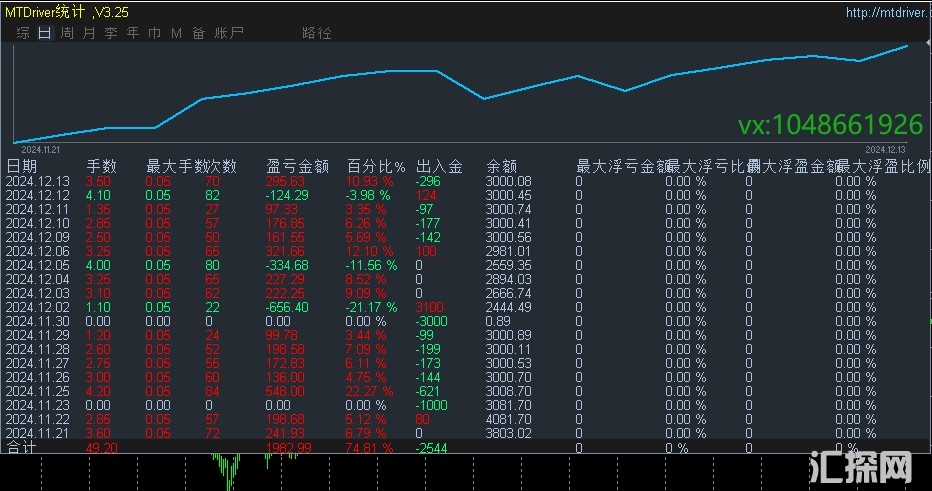Open the 周 weekly statistics tab
This screenshot has height=491, width=932.
click(x=66, y=32)
